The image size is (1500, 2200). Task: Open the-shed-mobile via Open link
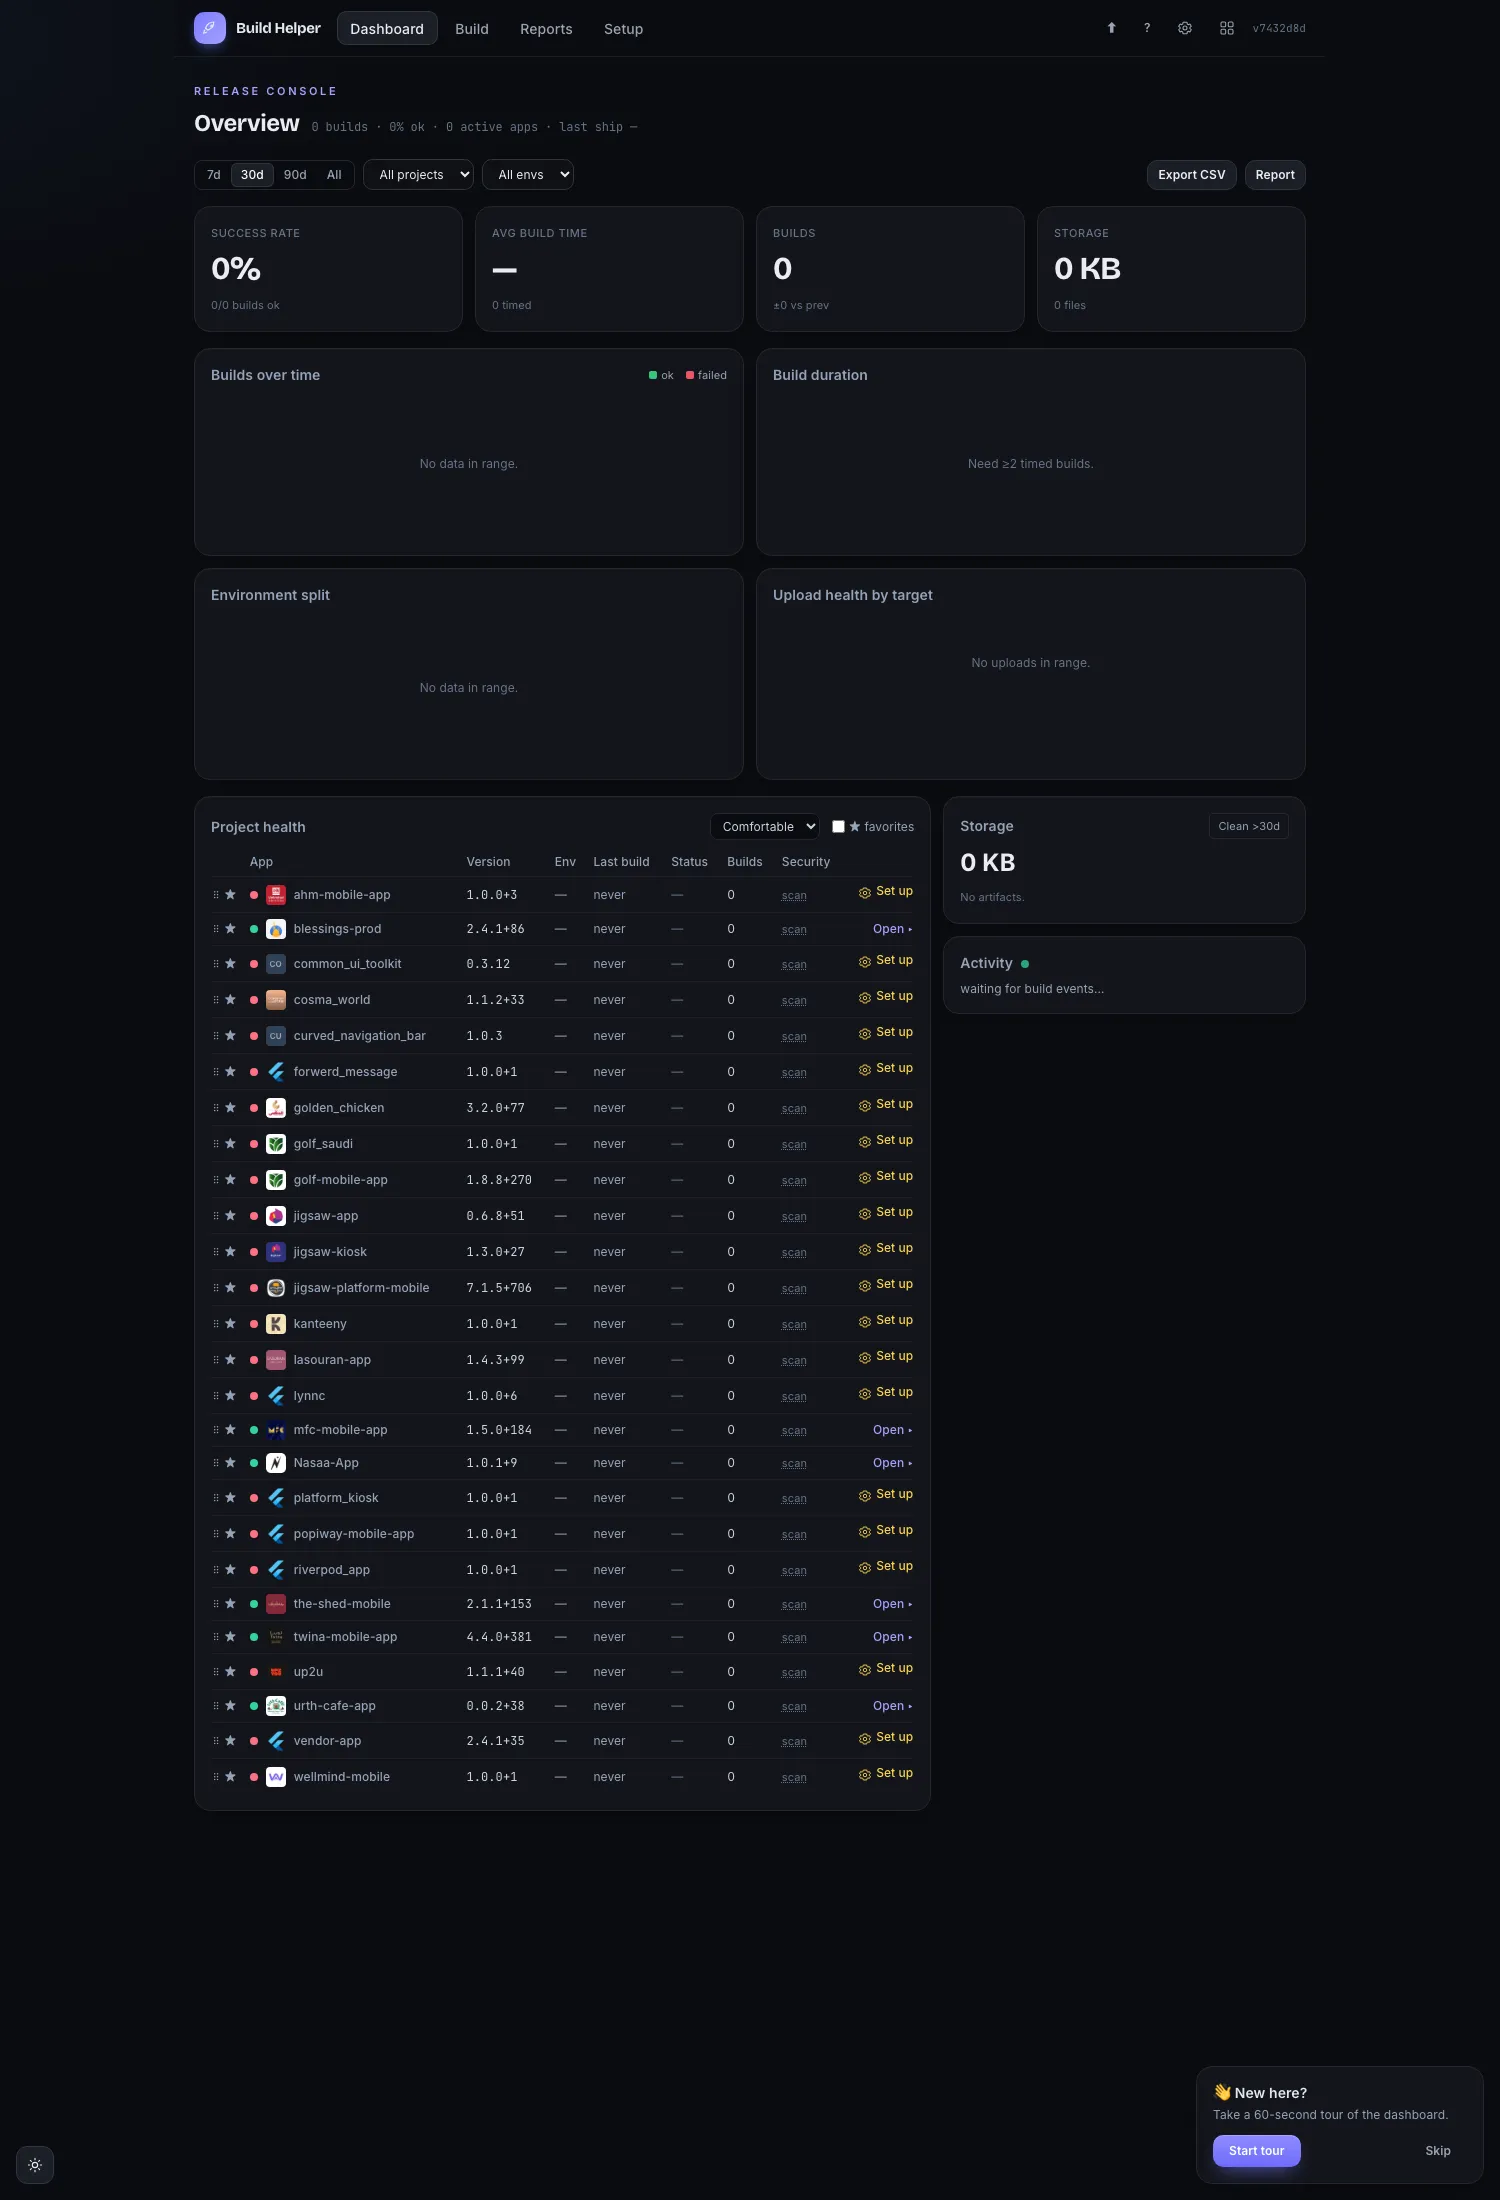[x=892, y=1604]
